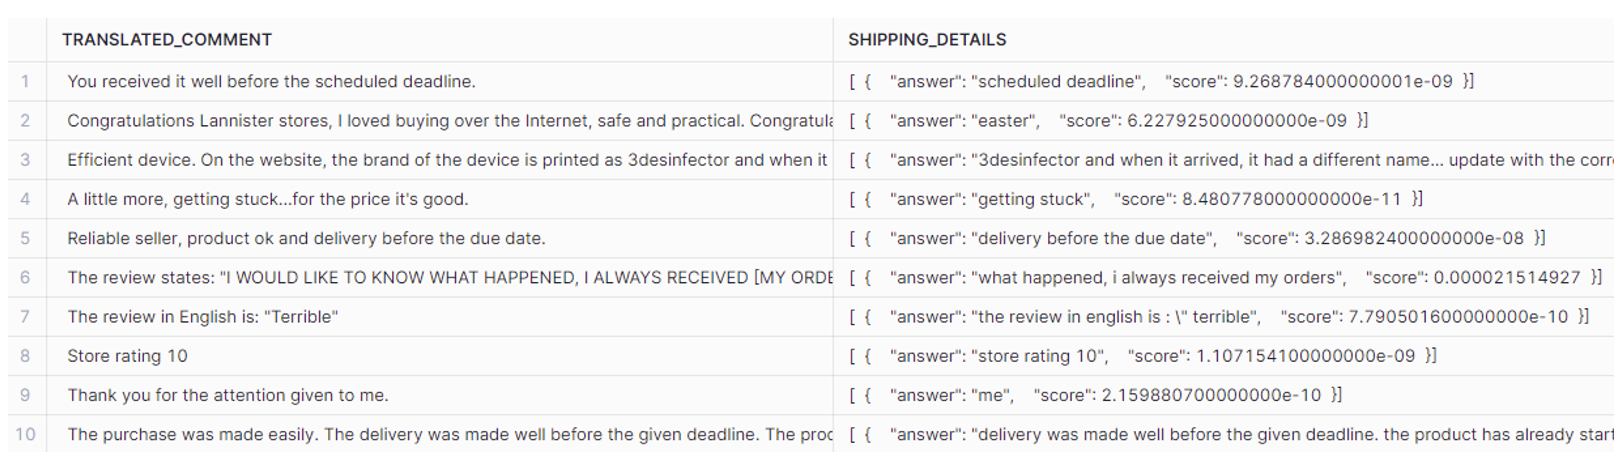Click row number 2
The width and height of the screenshot is (1624, 460).
click(26, 121)
